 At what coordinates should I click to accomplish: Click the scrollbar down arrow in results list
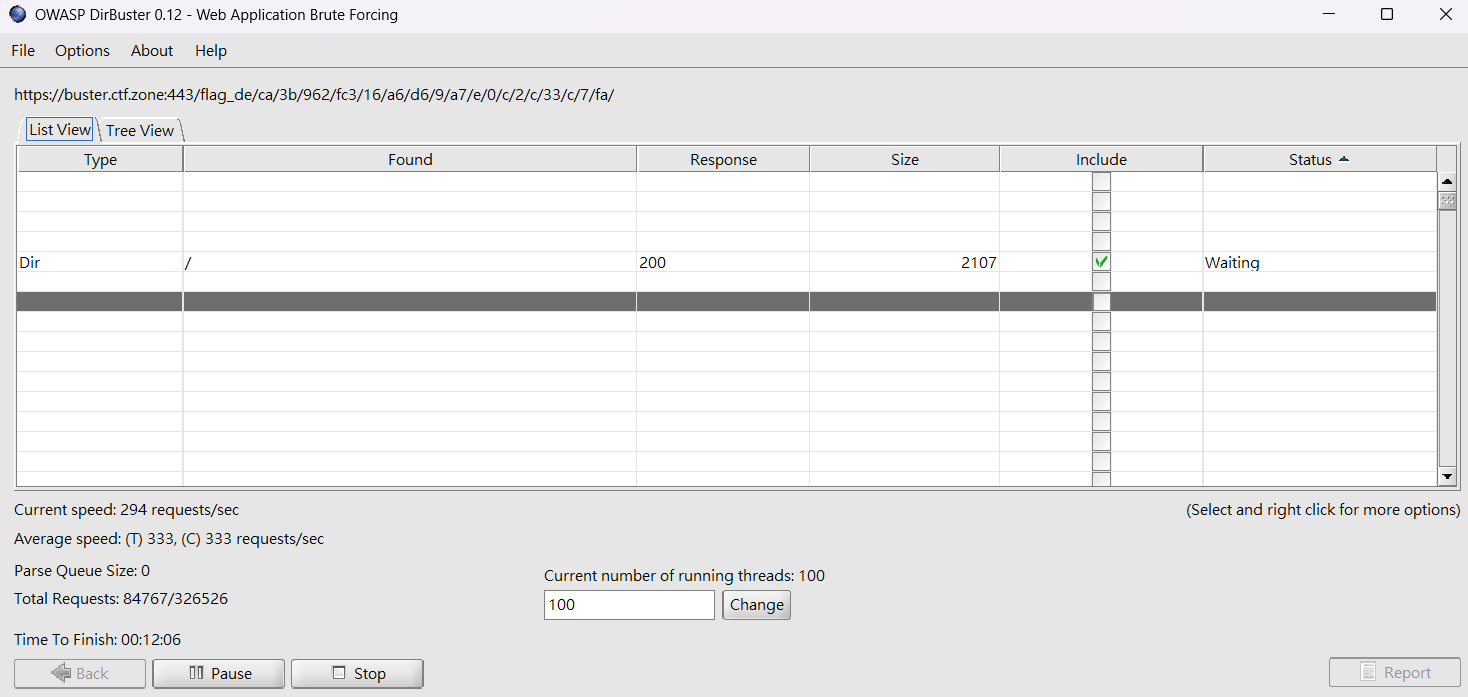pyautogui.click(x=1446, y=477)
